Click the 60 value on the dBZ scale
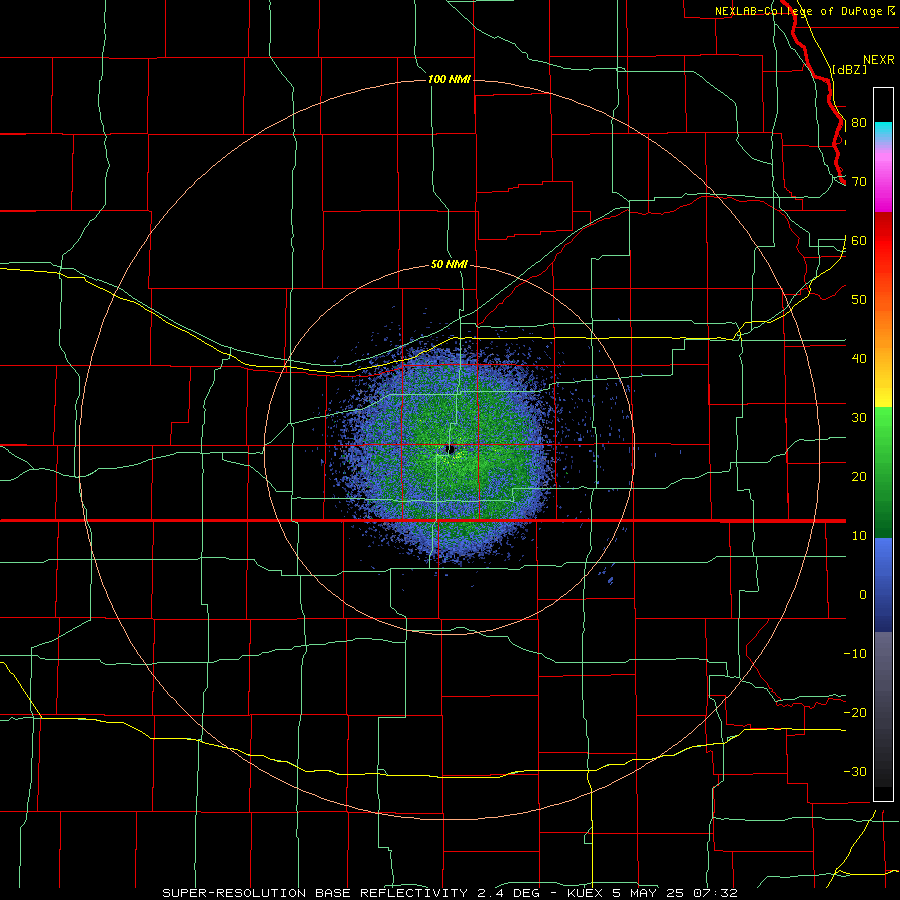Image resolution: width=900 pixels, height=900 pixels. [859, 241]
